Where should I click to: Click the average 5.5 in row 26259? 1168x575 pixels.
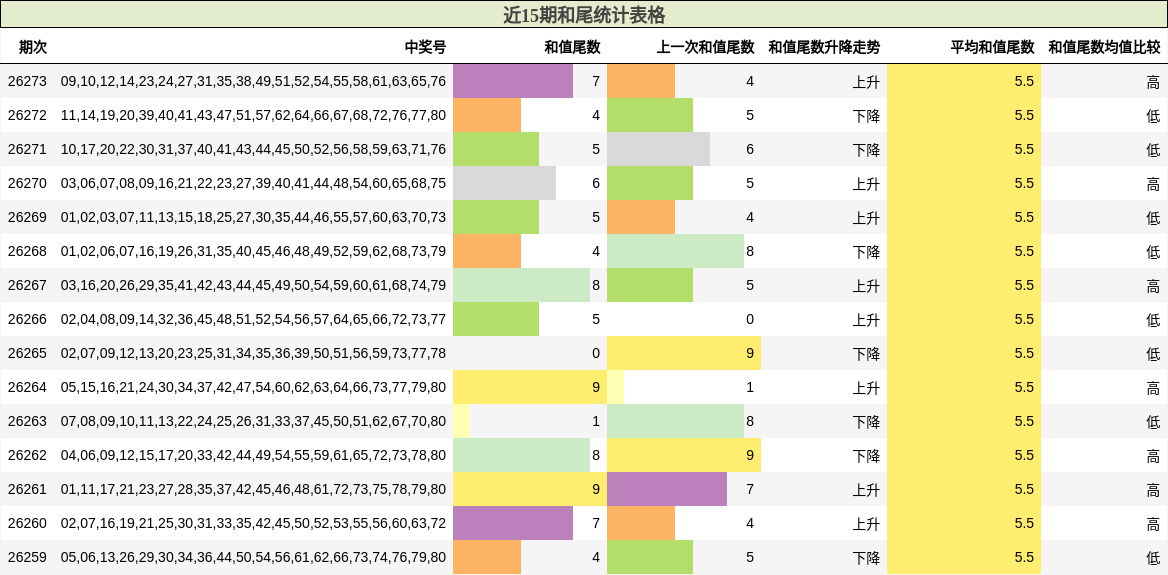pos(1024,558)
